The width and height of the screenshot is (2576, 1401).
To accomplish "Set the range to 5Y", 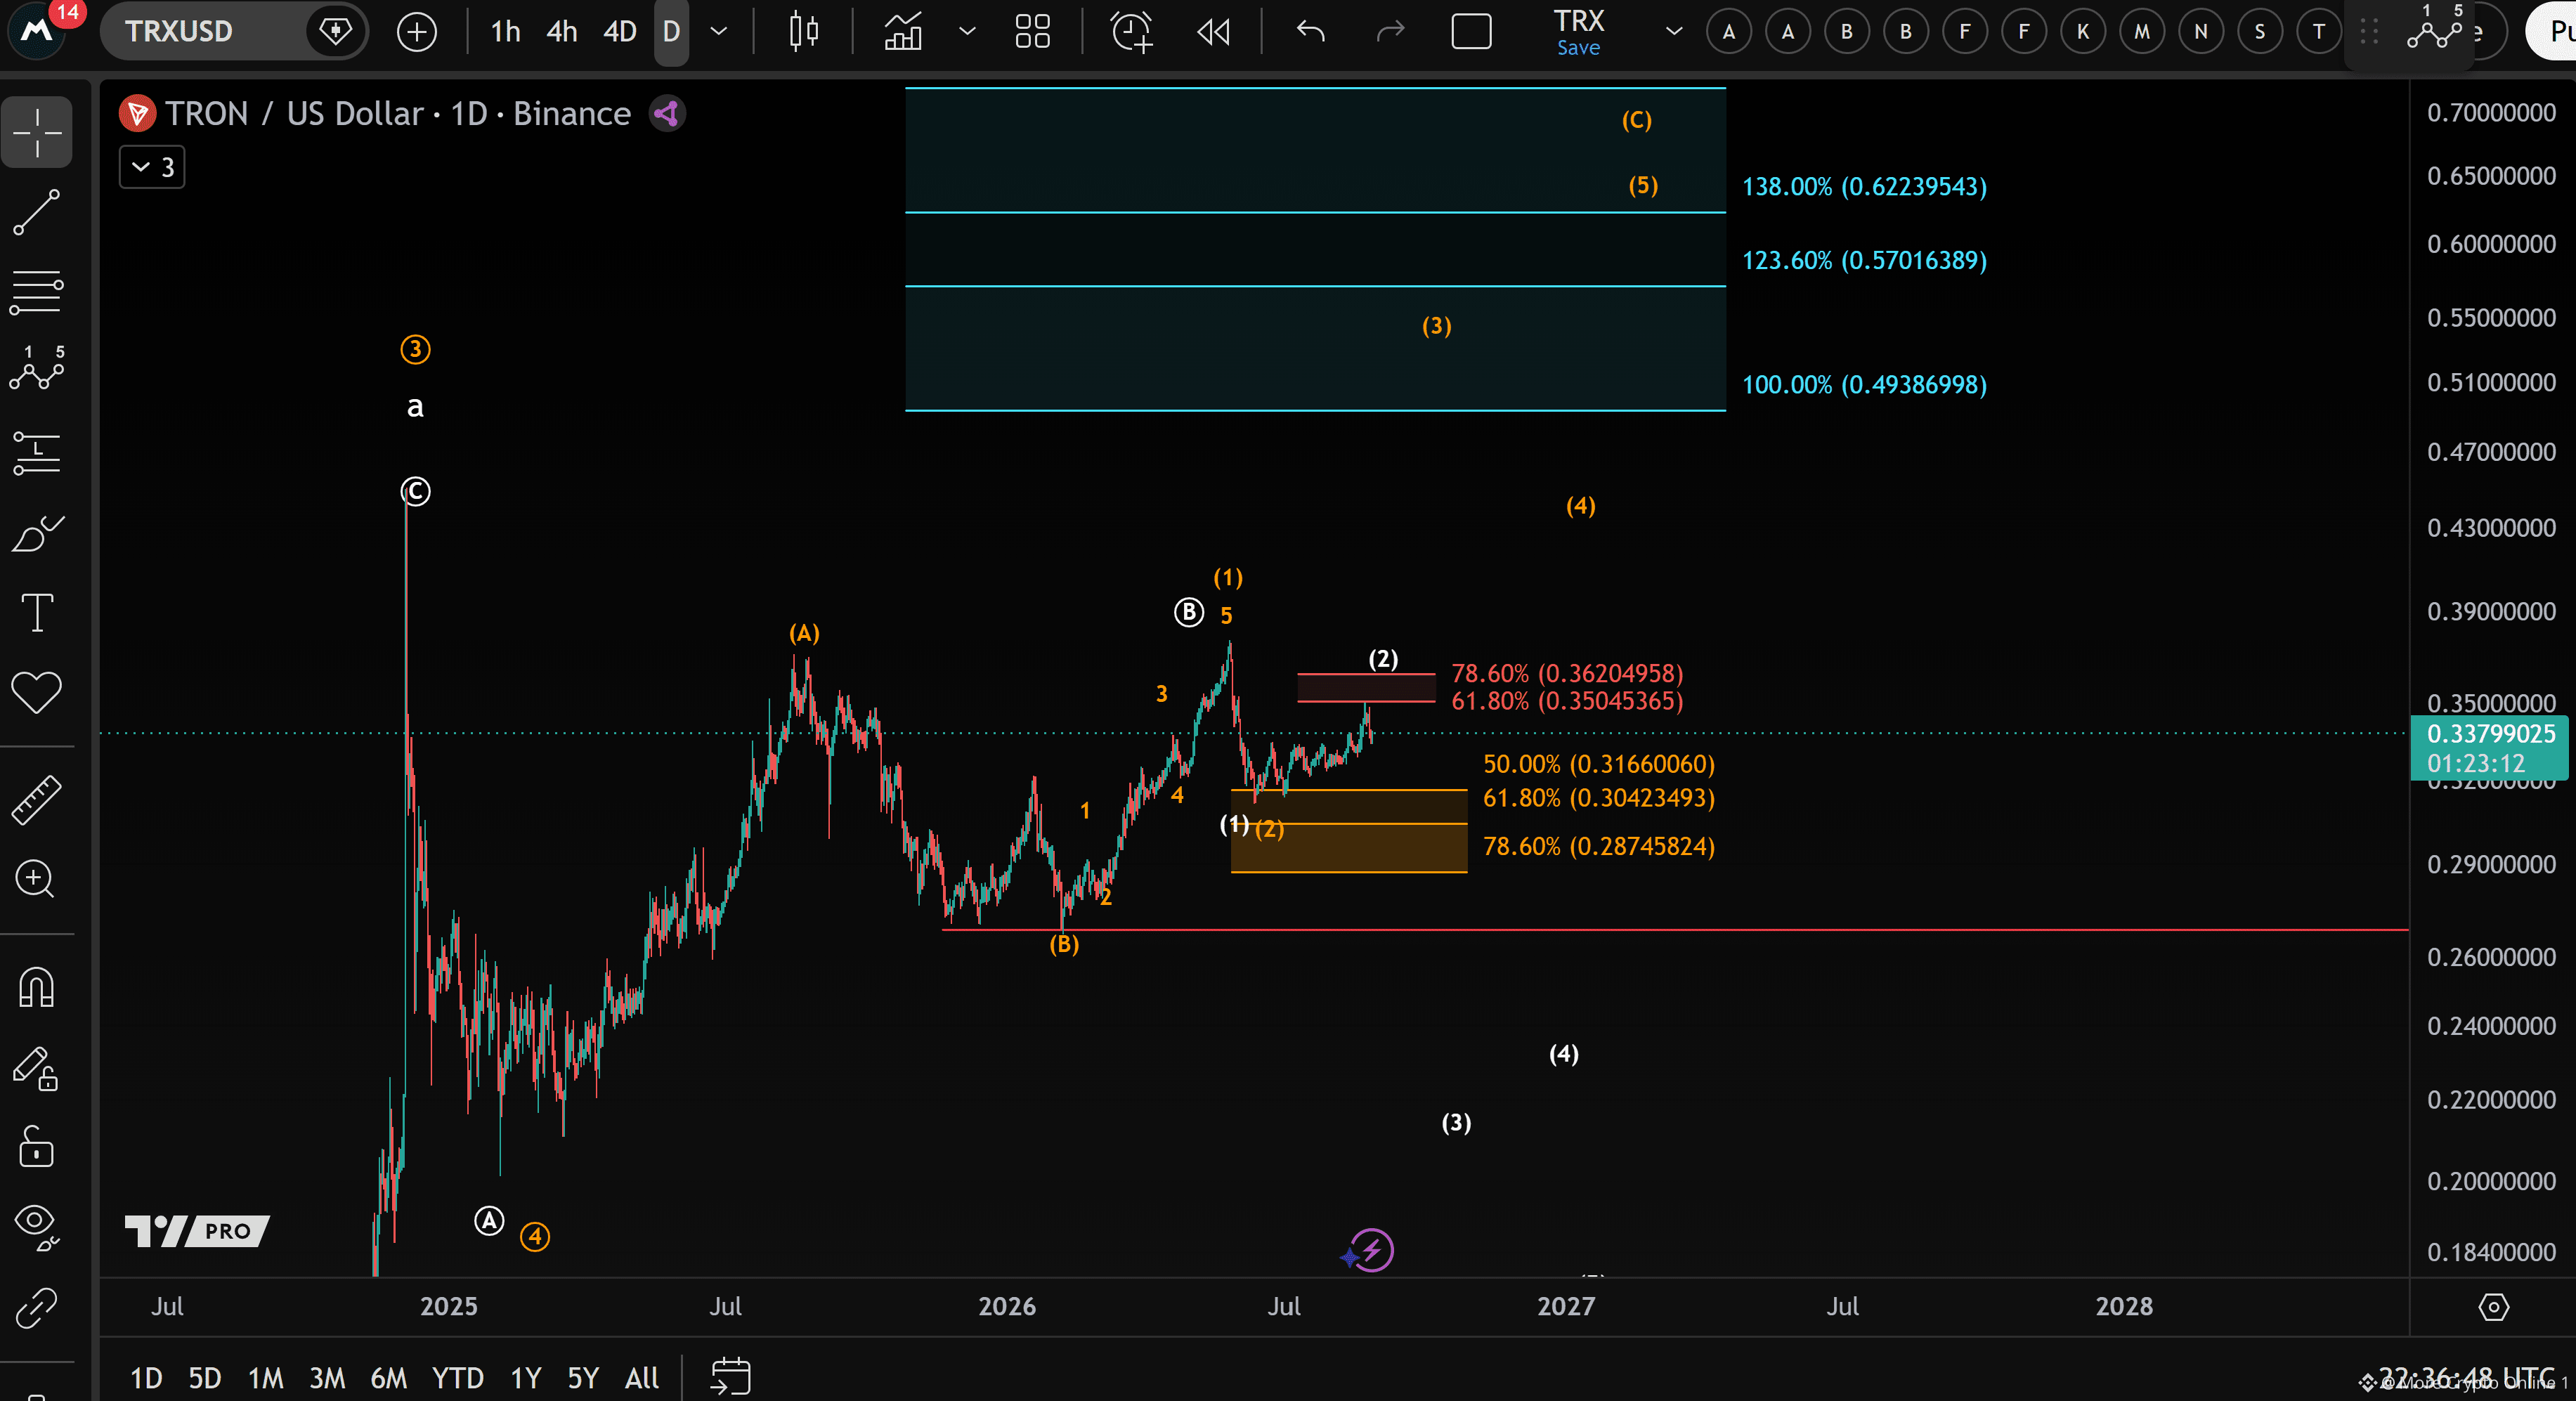I will 582,1378.
